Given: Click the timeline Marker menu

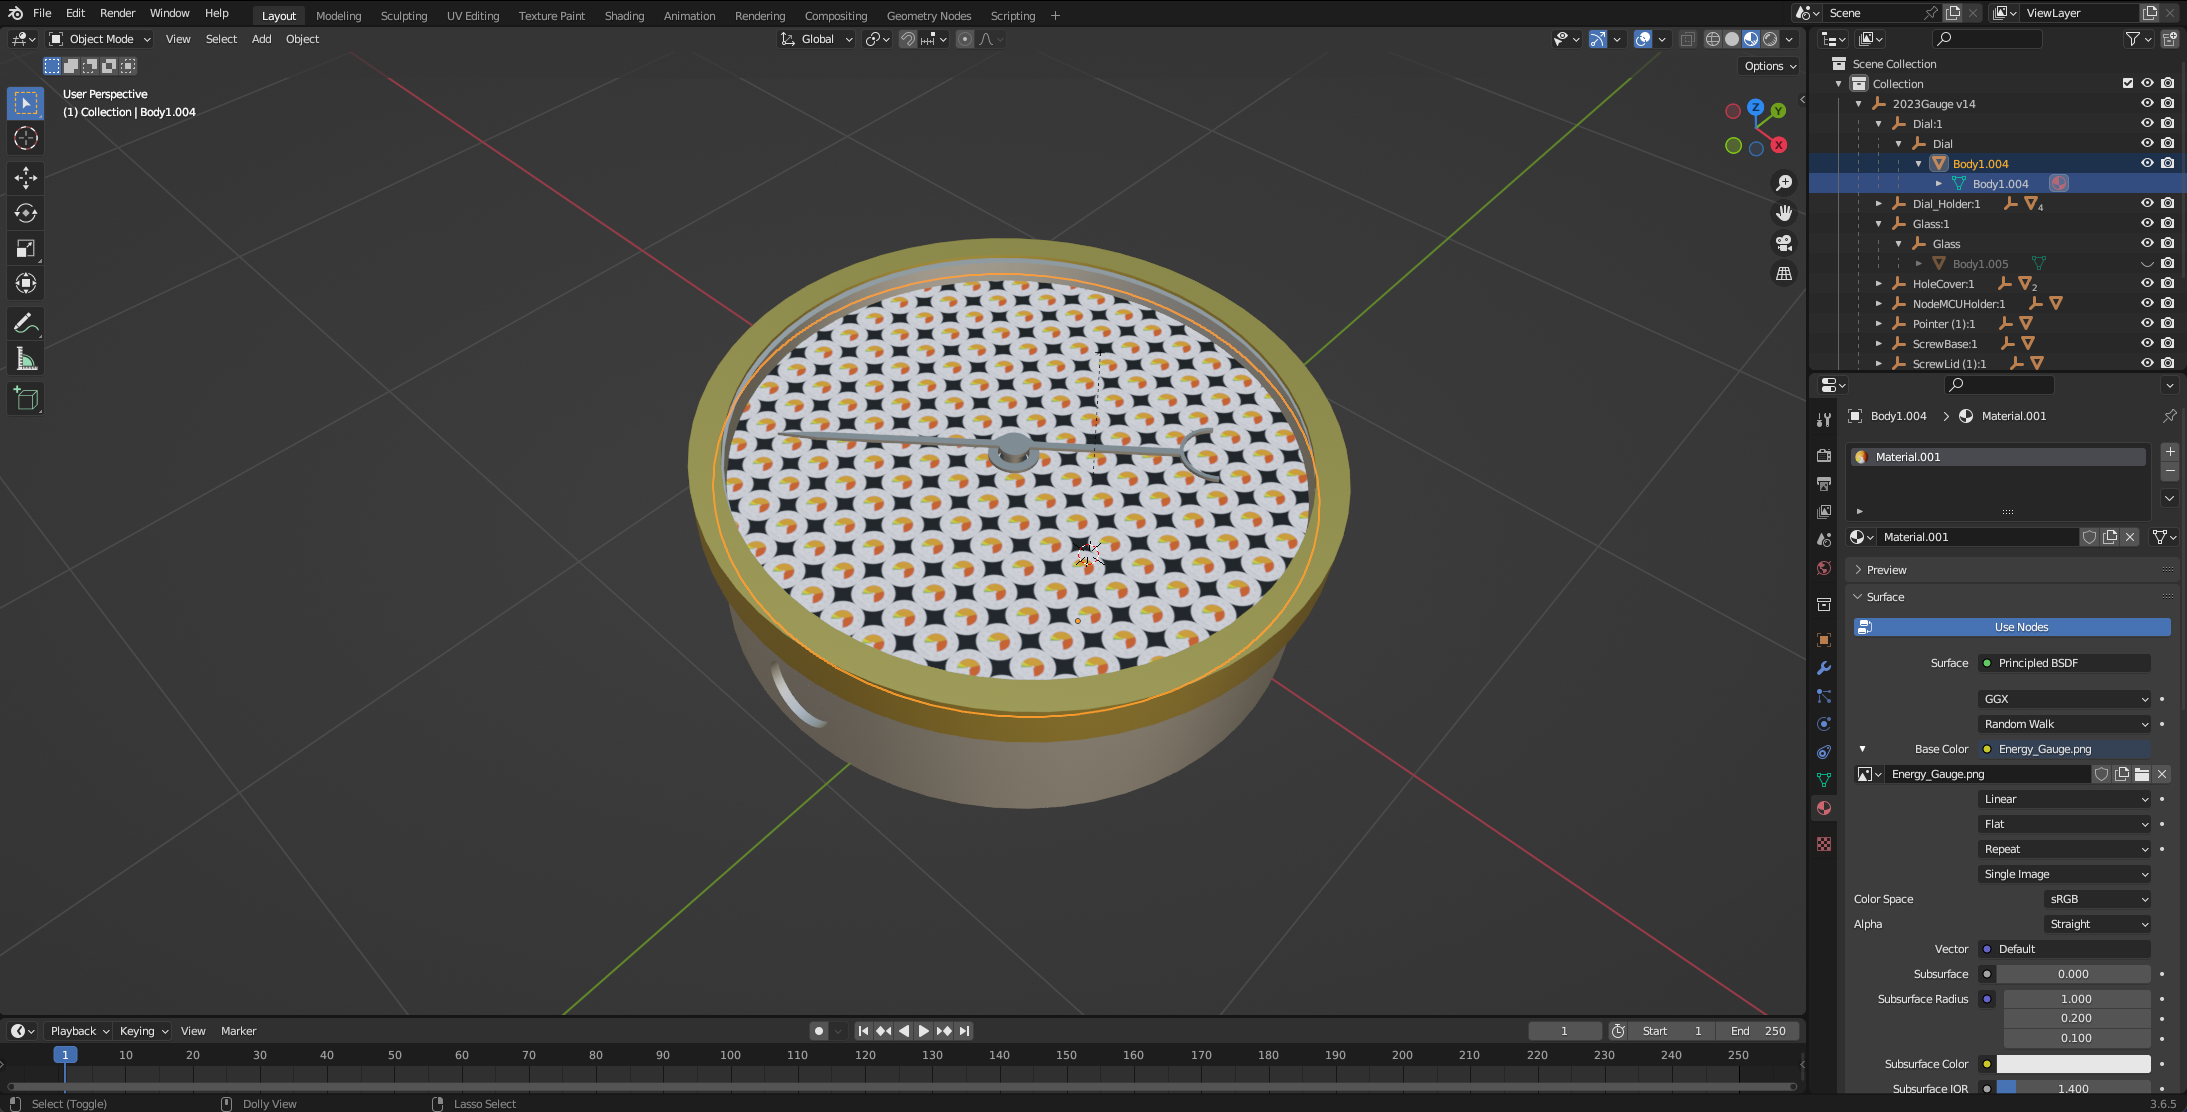Looking at the screenshot, I should coord(238,1031).
